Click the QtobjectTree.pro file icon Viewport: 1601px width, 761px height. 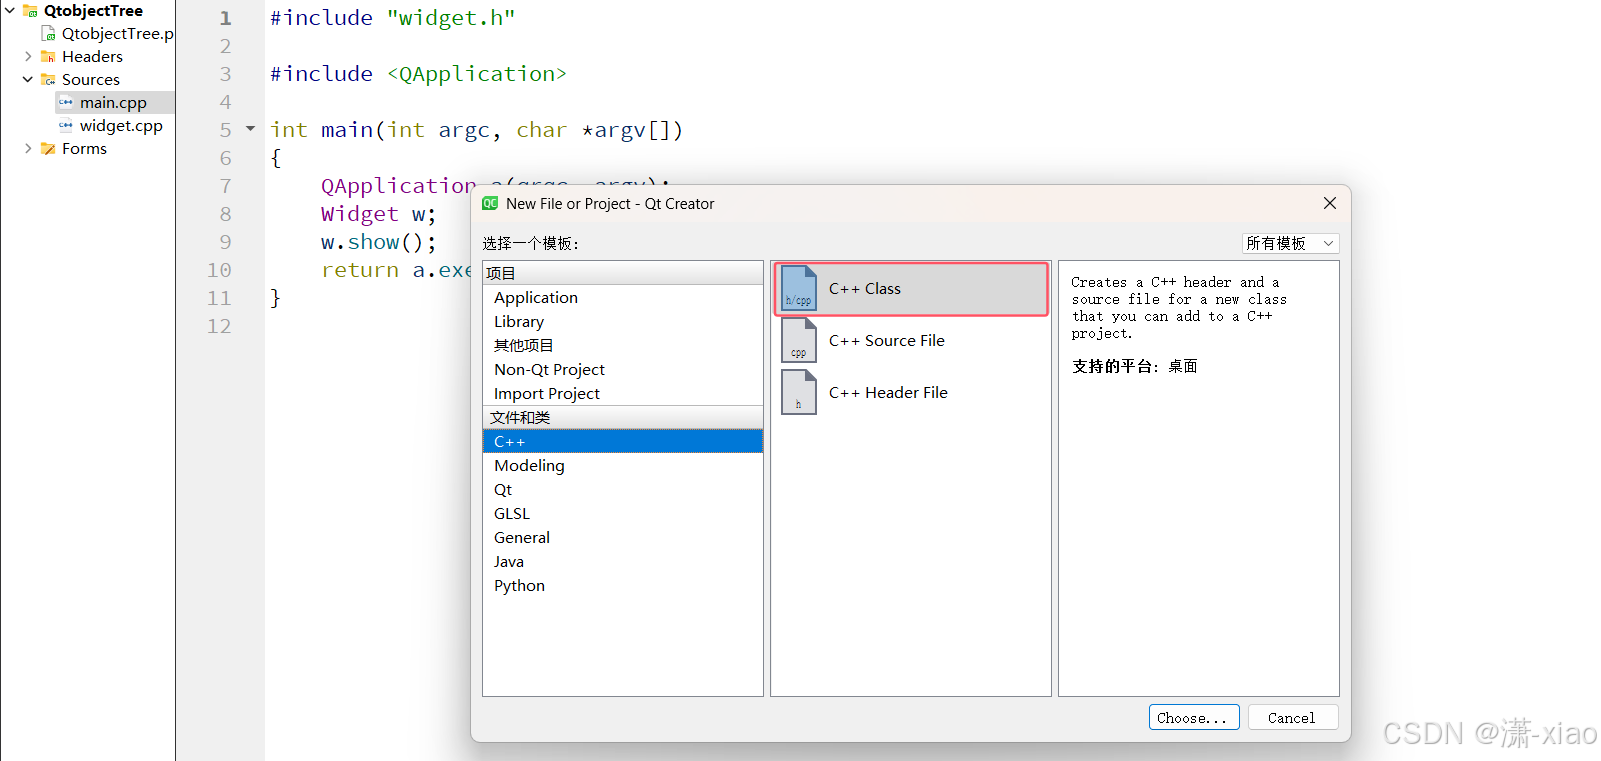point(48,34)
